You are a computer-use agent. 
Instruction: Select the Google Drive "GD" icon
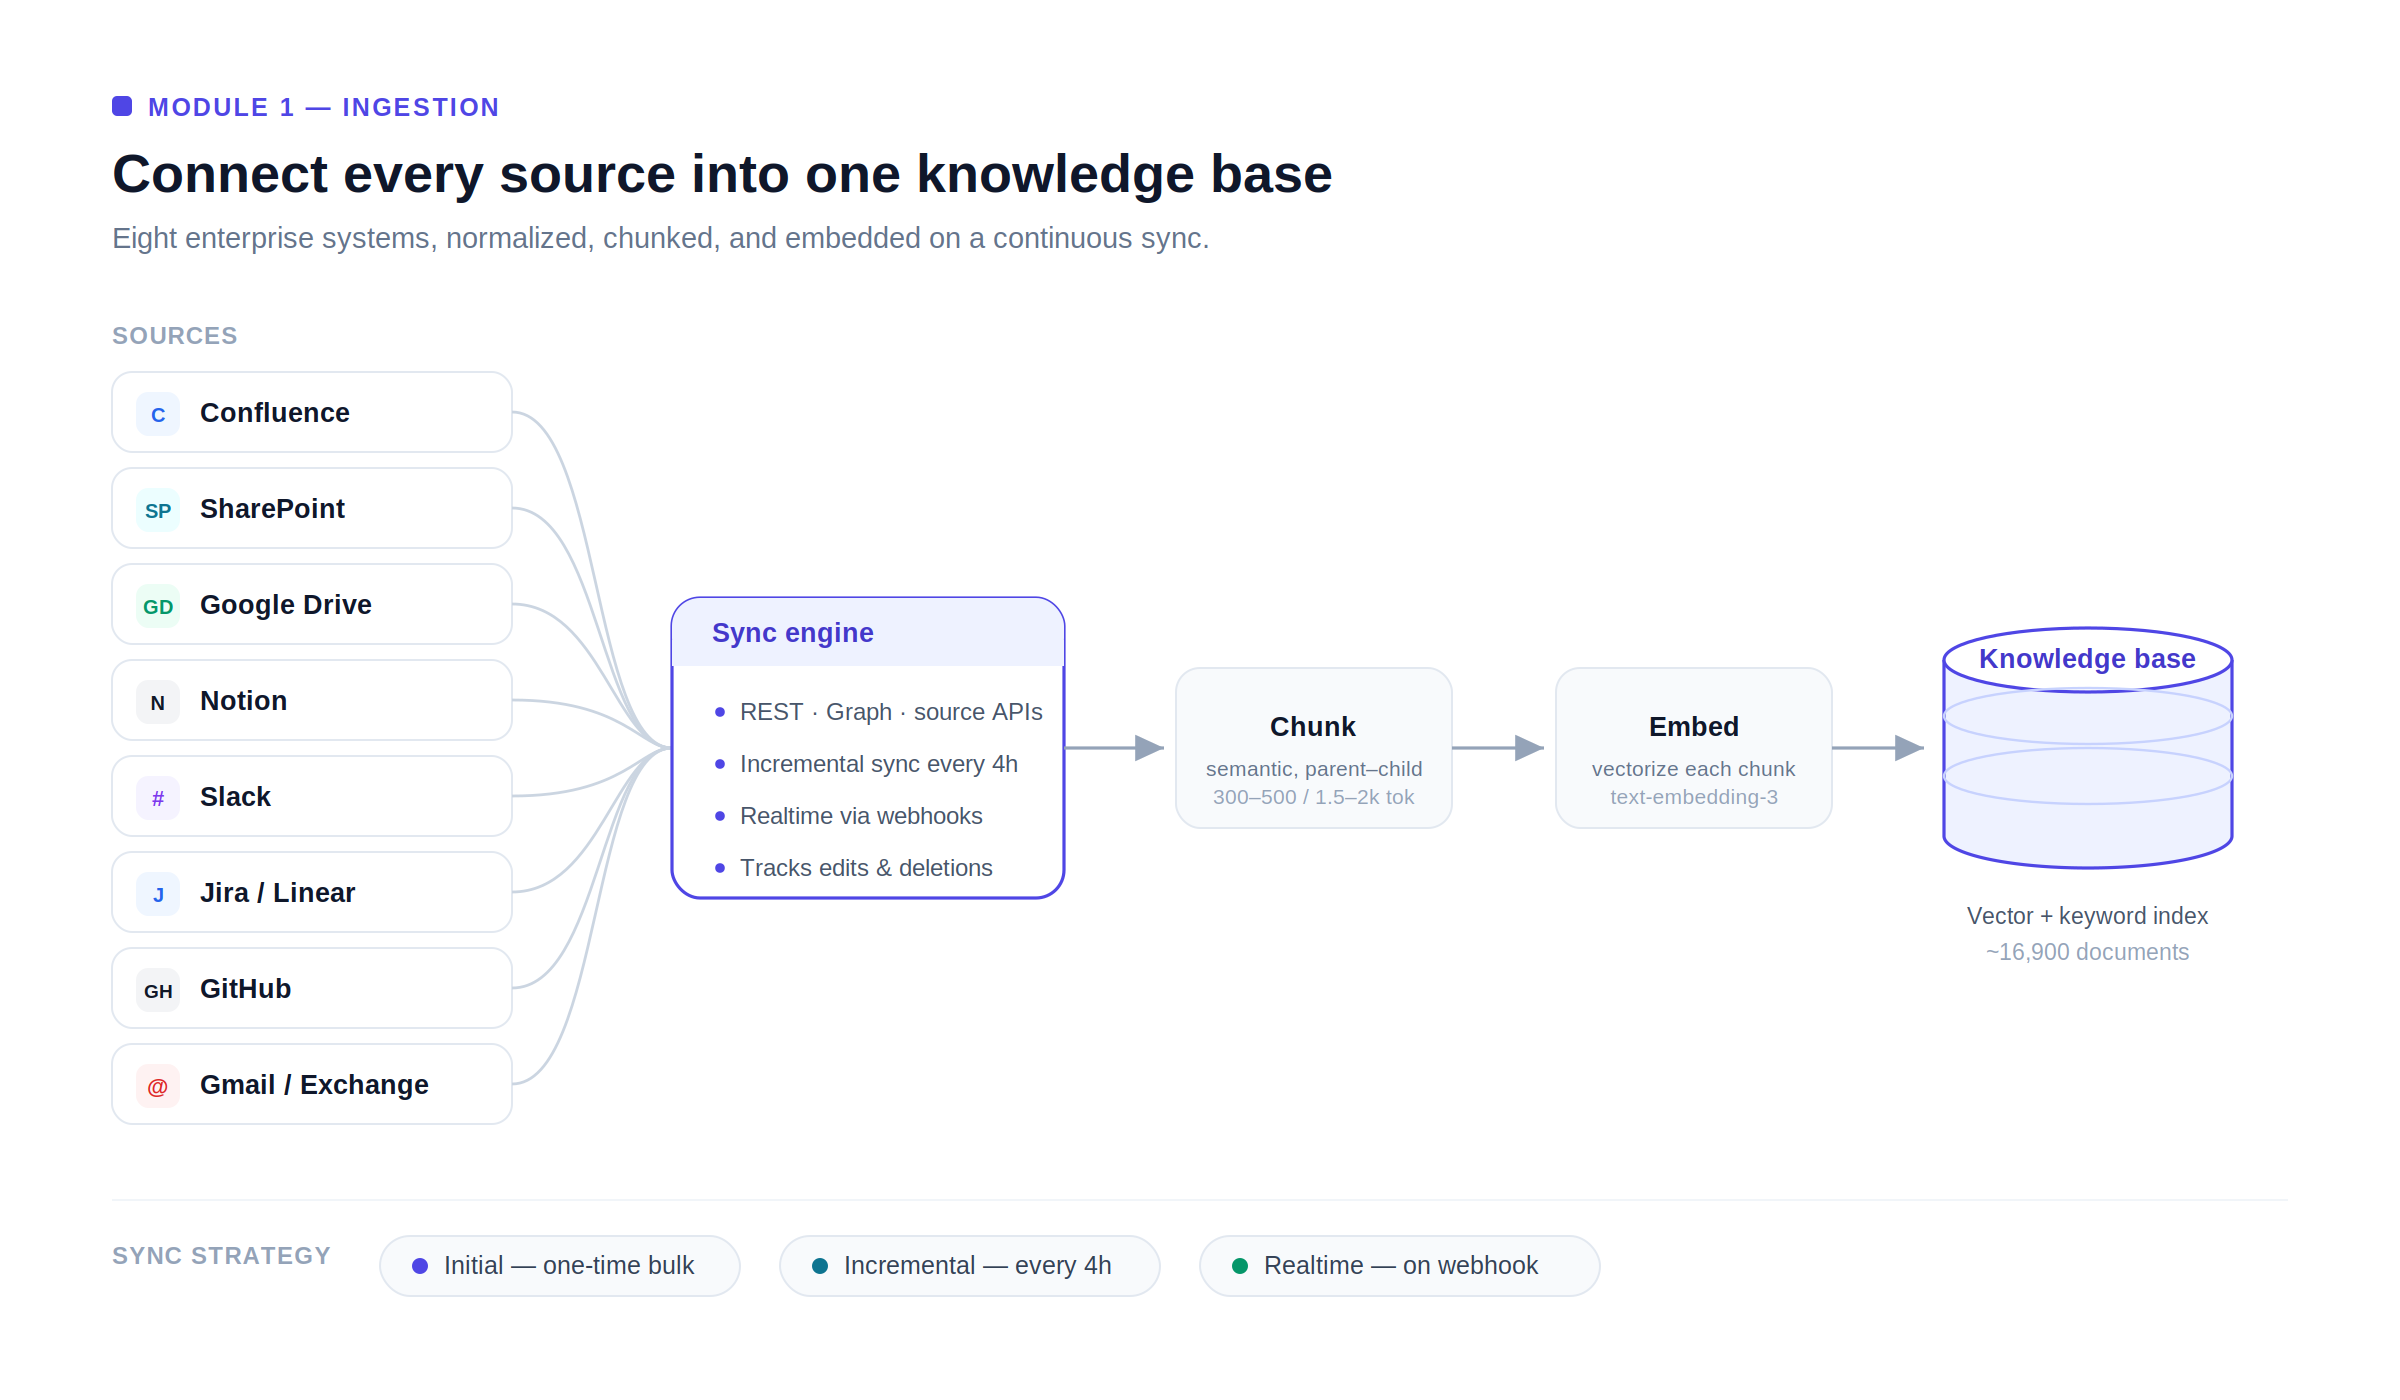(158, 605)
